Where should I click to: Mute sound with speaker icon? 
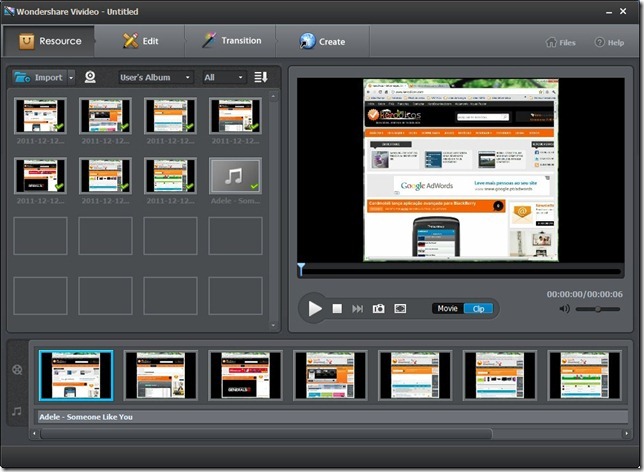coord(564,309)
